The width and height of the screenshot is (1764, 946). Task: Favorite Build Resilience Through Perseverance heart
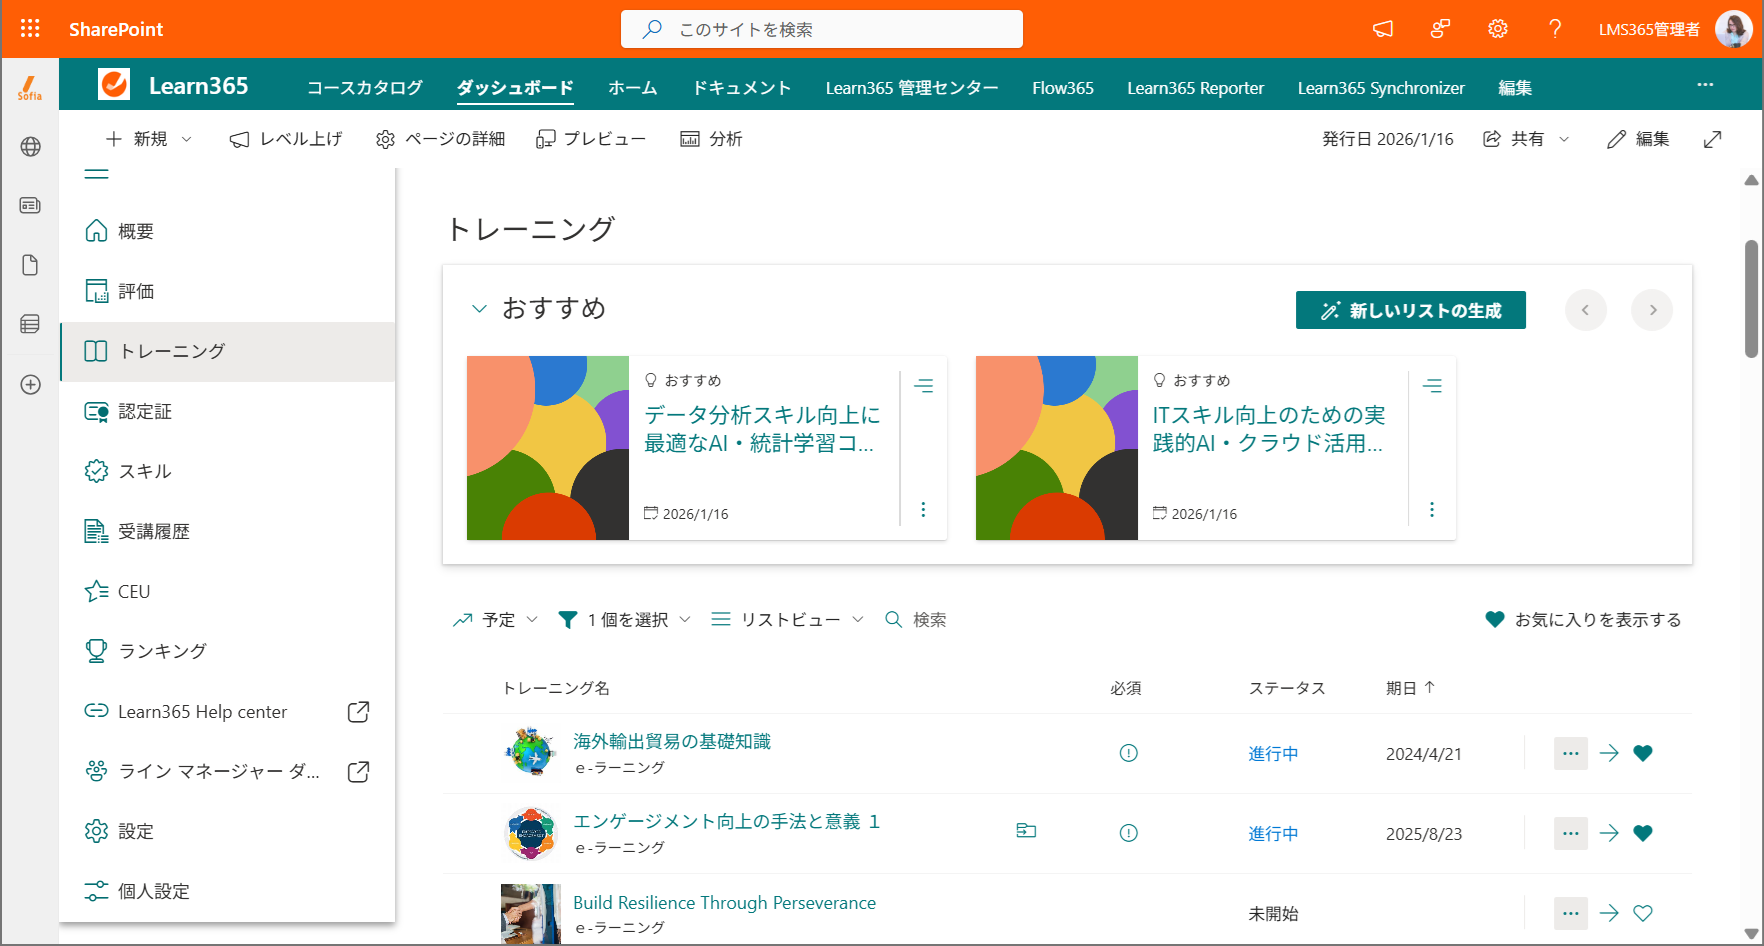click(1643, 913)
